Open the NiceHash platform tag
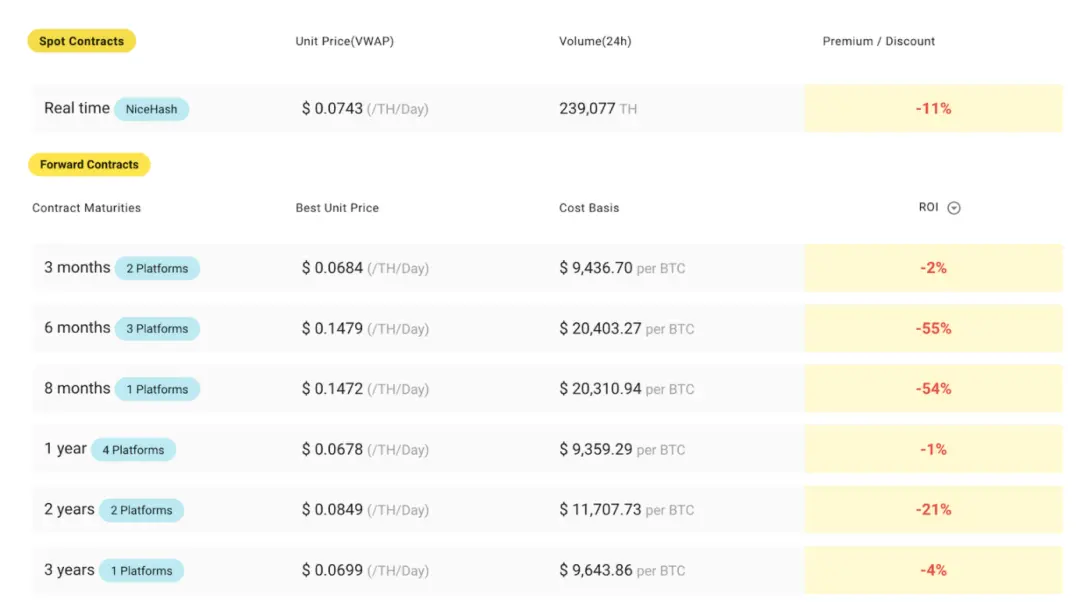 (x=151, y=109)
